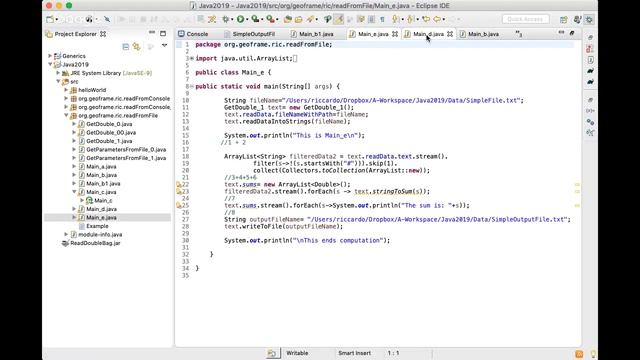Expand JRE System Library node
640x360 pixels.
pyautogui.click(x=58, y=73)
